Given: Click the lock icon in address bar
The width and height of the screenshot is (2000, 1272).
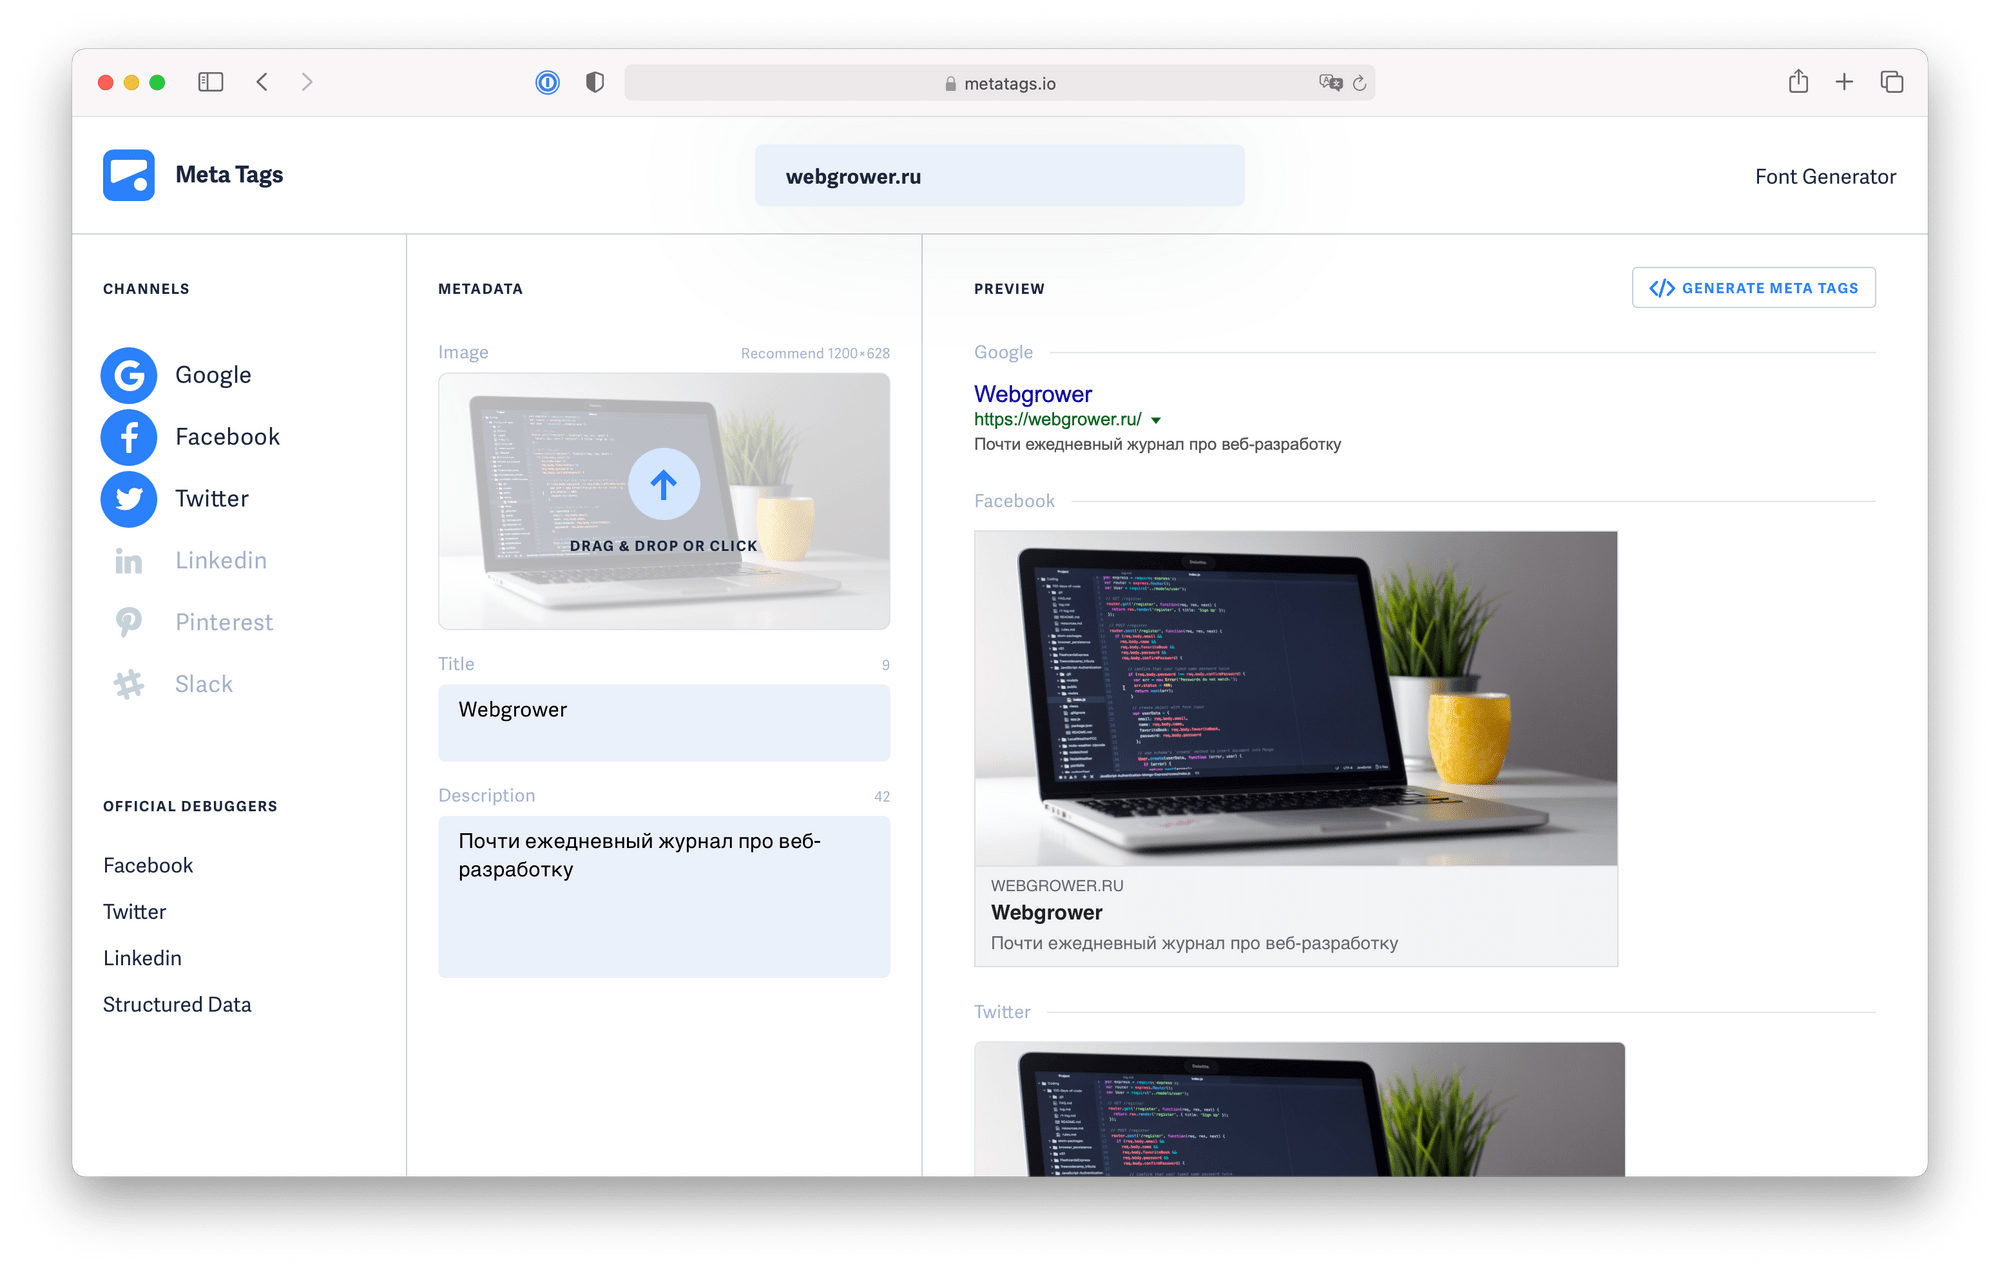Looking at the screenshot, I should 950,84.
